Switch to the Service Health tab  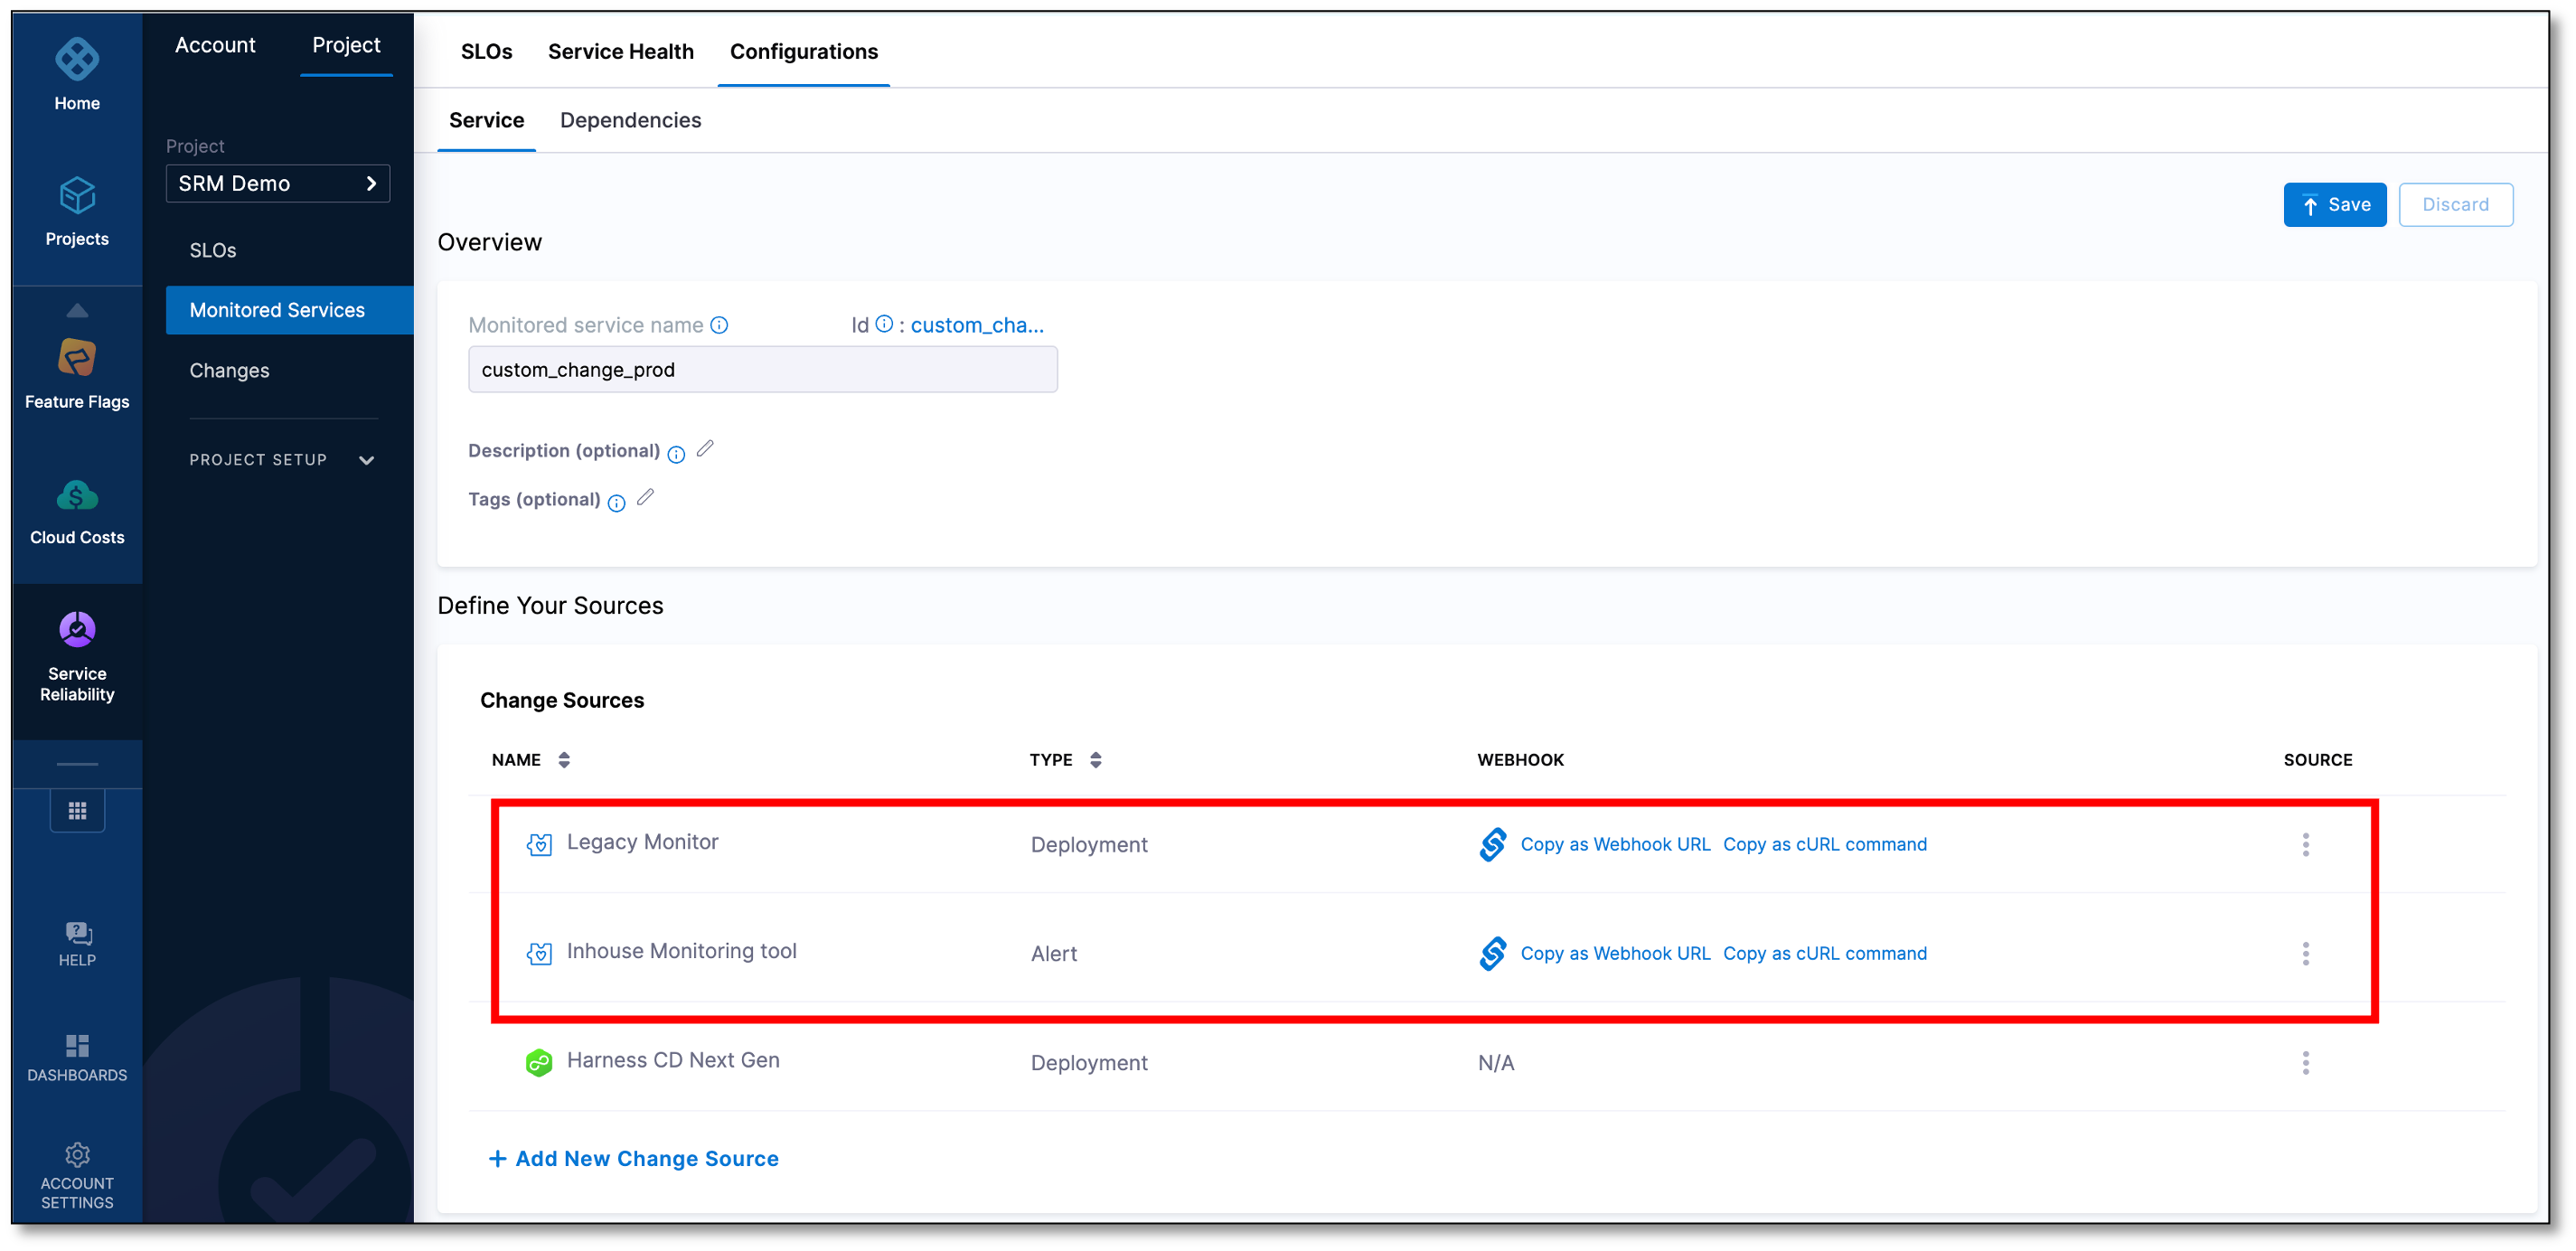[620, 51]
